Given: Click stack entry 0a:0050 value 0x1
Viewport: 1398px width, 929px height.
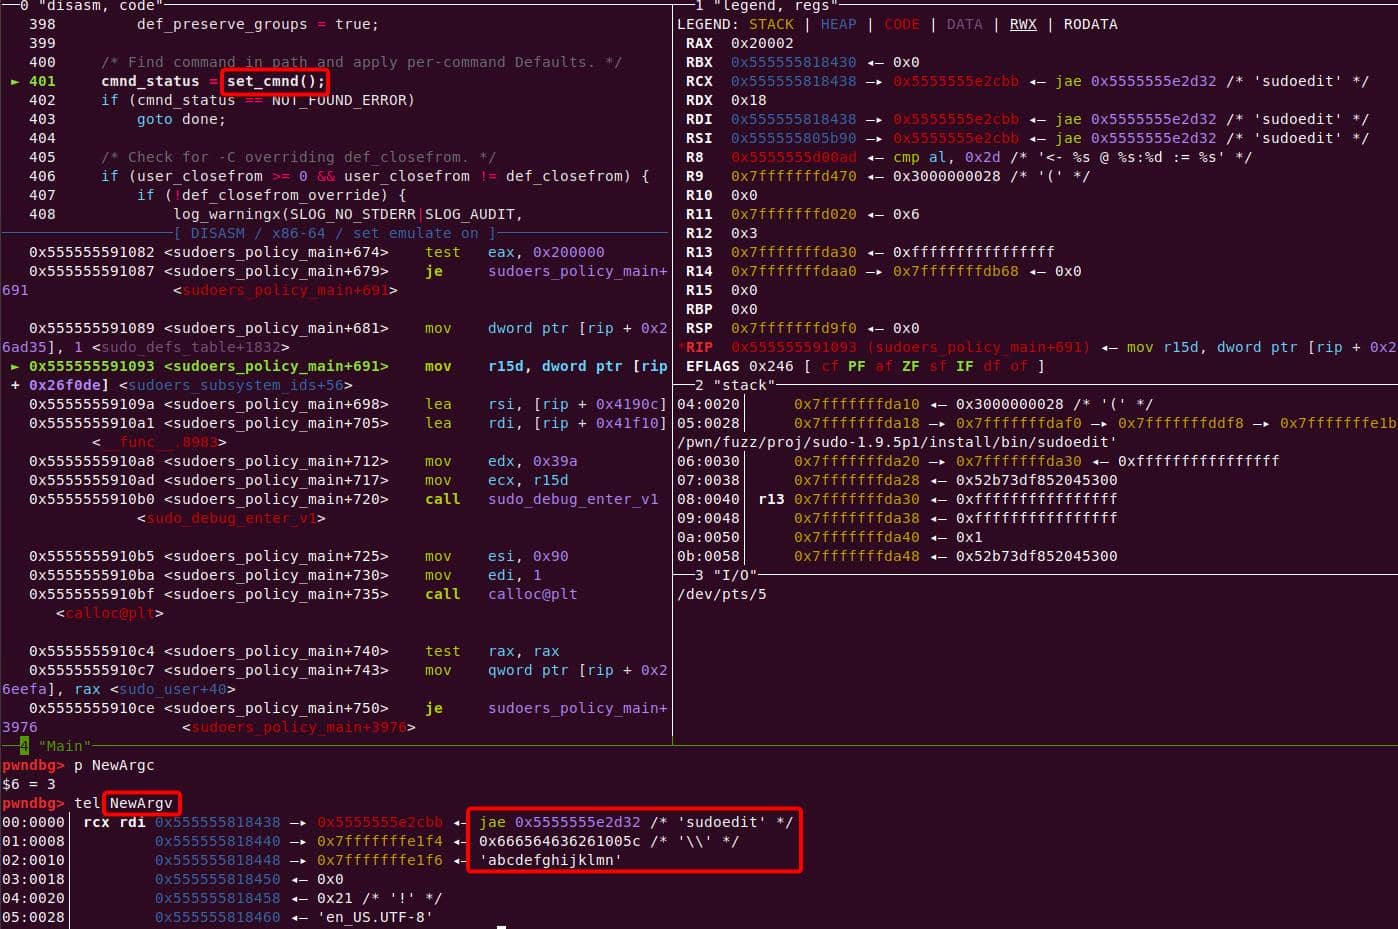Looking at the screenshot, I should click(x=968, y=537).
